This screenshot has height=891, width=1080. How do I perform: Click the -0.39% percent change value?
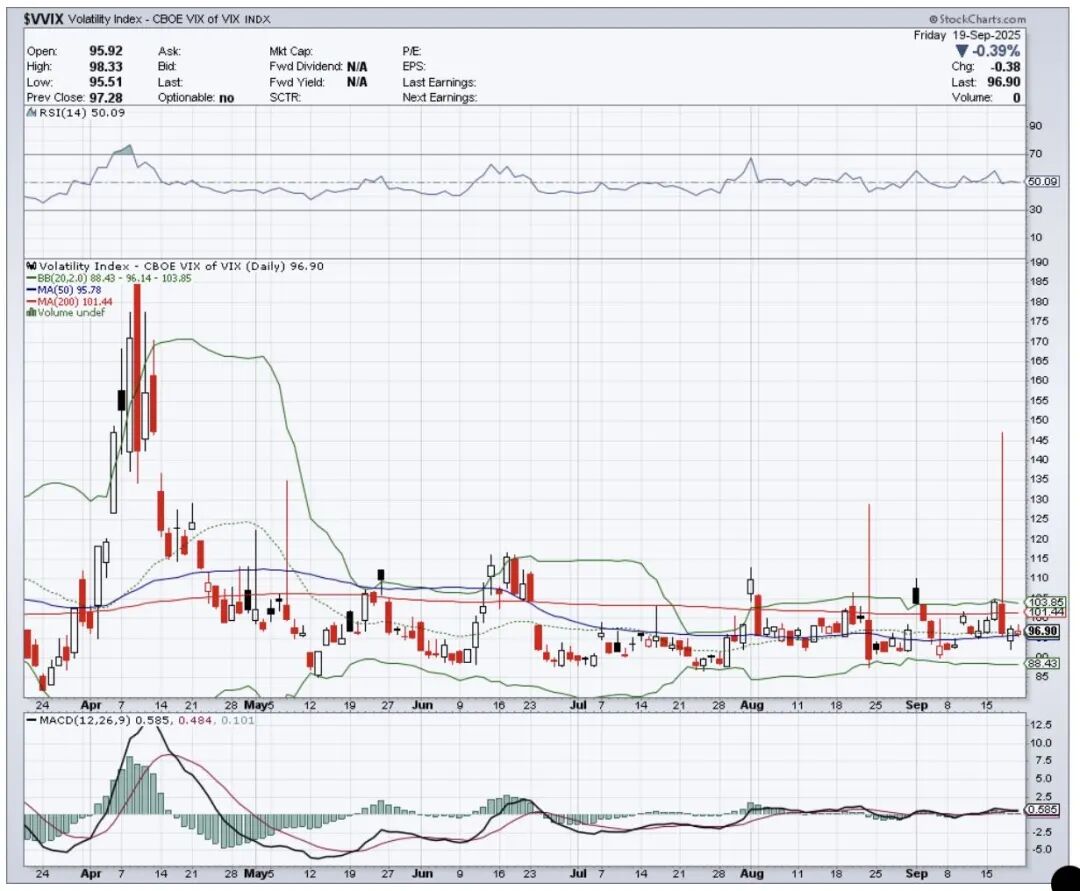coord(996,51)
